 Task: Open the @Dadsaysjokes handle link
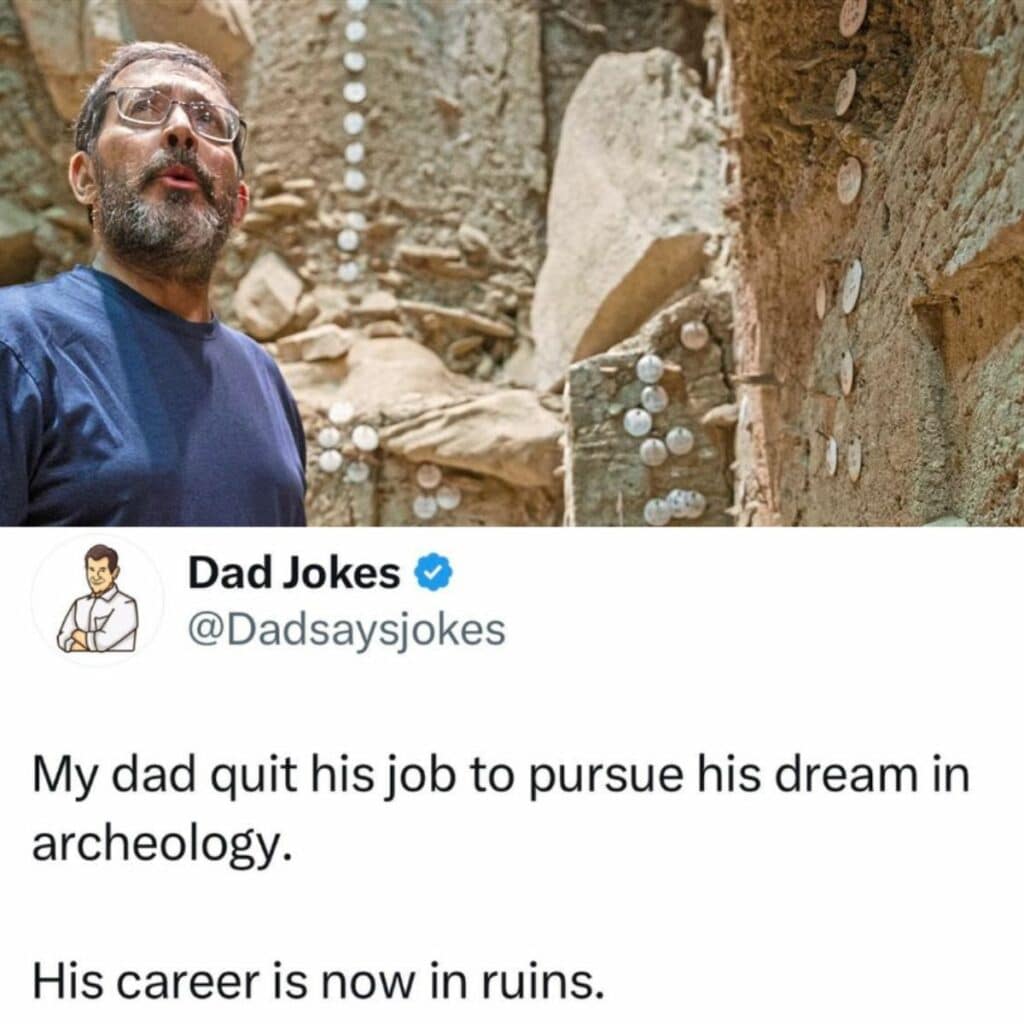(x=347, y=630)
